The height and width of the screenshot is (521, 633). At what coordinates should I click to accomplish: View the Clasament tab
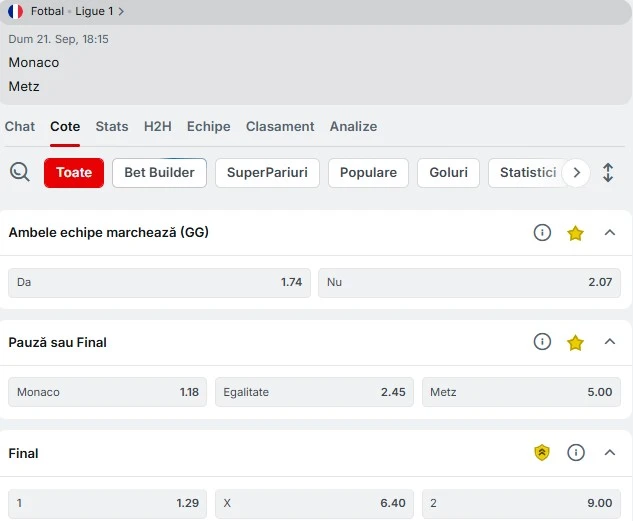(x=280, y=126)
